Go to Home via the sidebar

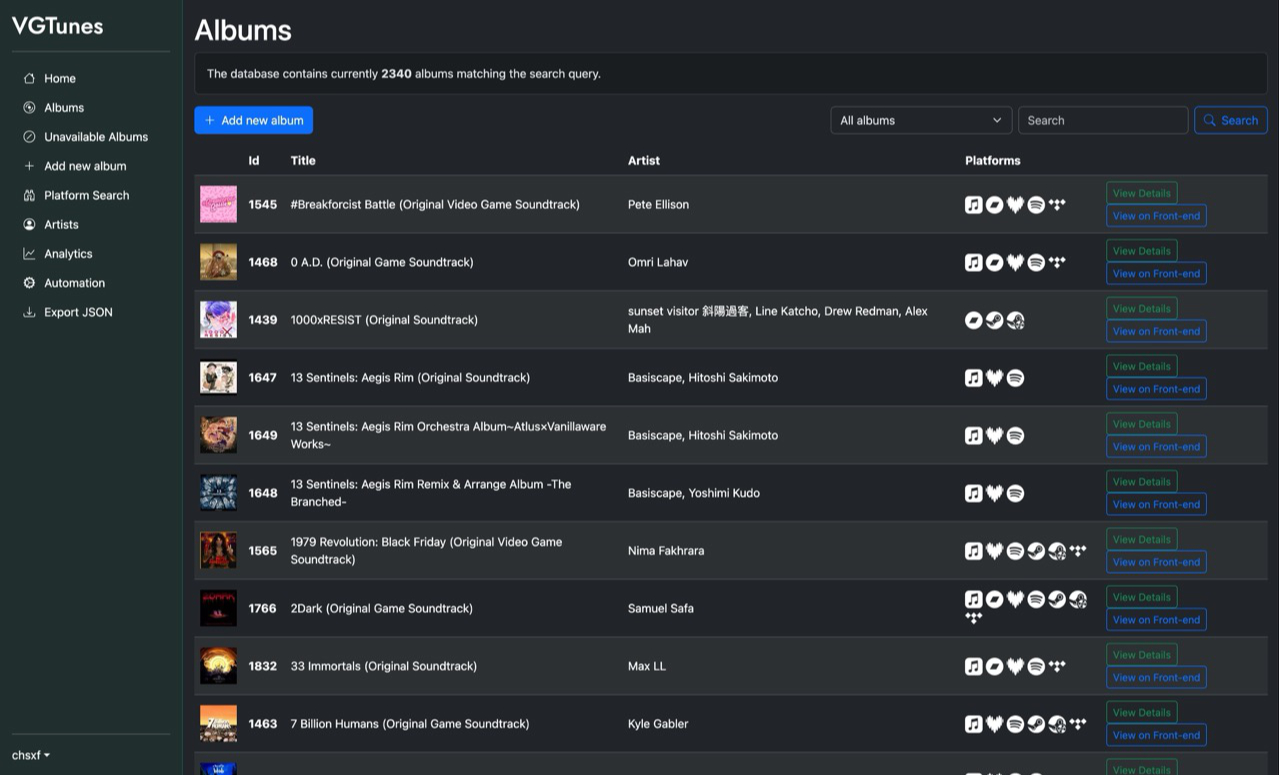59,78
